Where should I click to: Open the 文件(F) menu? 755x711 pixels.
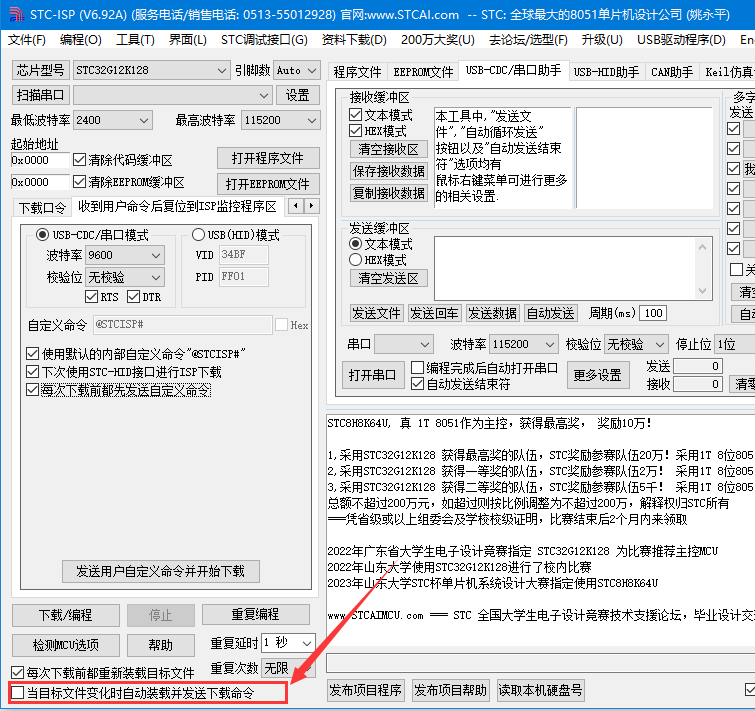[x=27, y=39]
